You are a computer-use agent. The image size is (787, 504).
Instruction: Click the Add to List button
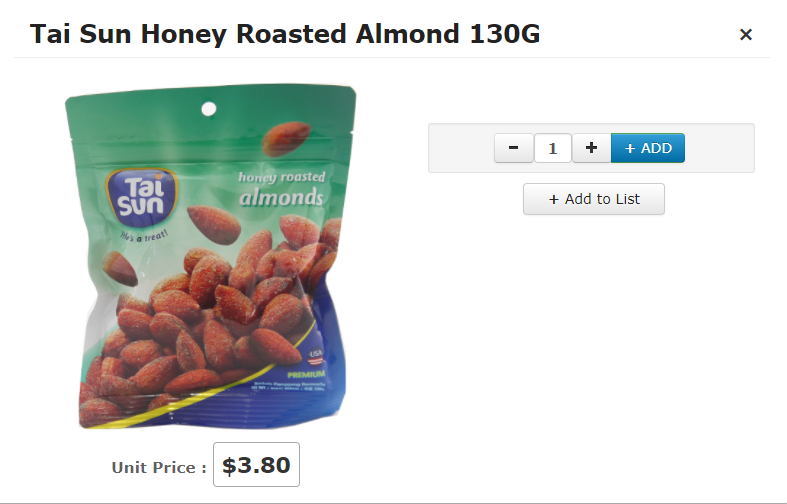[594, 199]
